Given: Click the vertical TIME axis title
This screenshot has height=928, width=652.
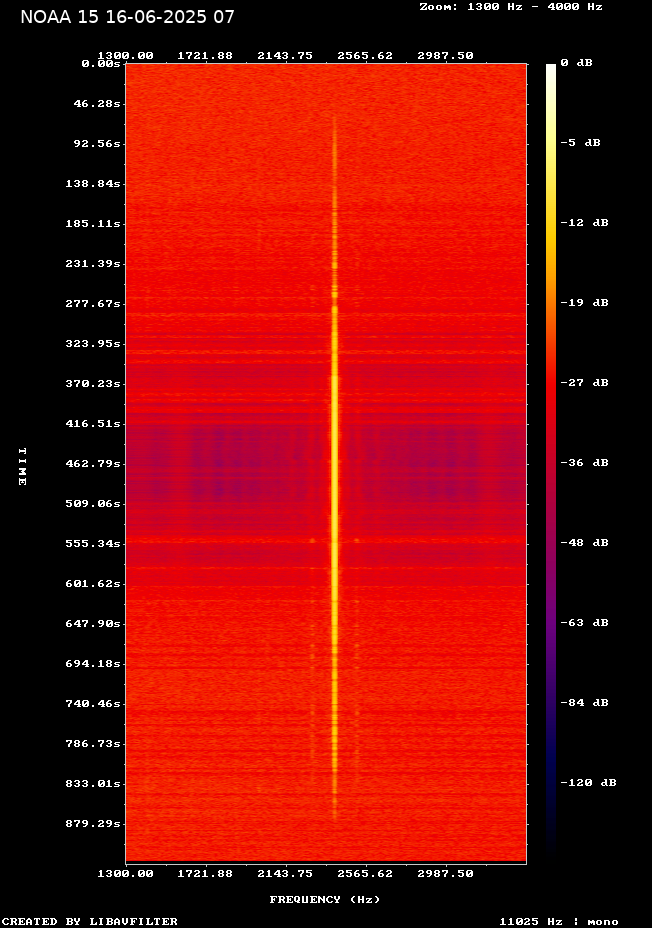Looking at the screenshot, I should coord(21,466).
